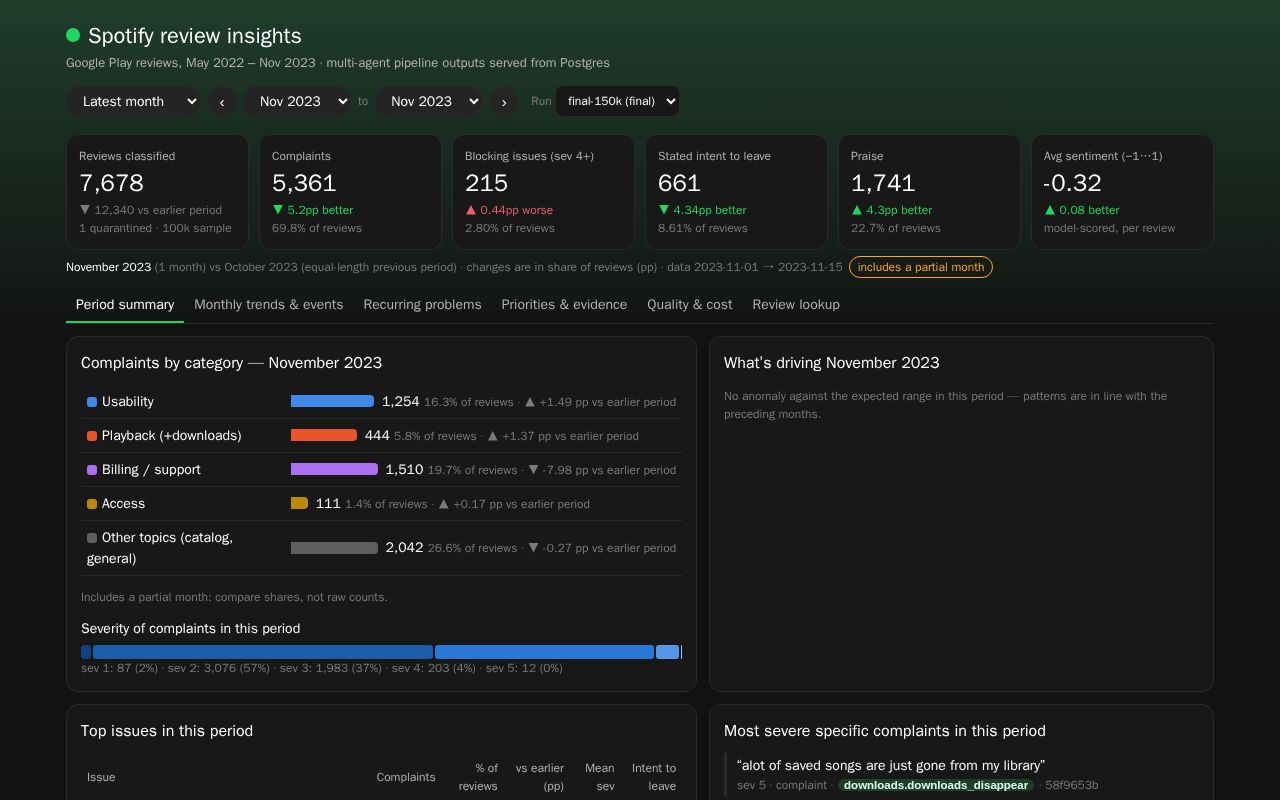Open the Quality & cost tab
1280x800 pixels.
tap(689, 304)
